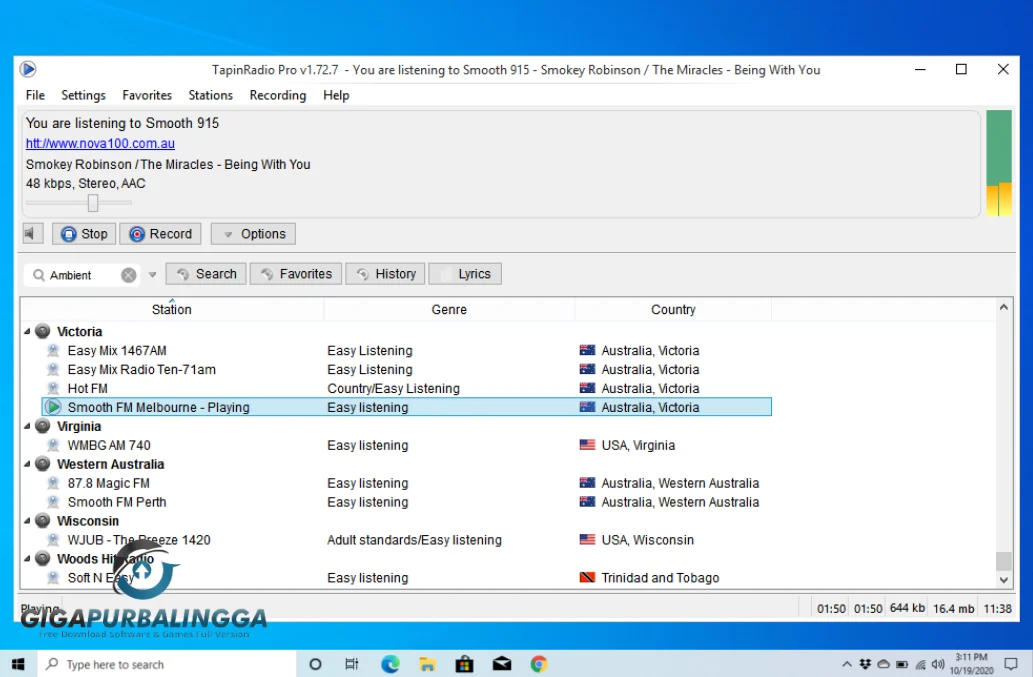
Task: Open the Options dropdown button
Action: (253, 234)
